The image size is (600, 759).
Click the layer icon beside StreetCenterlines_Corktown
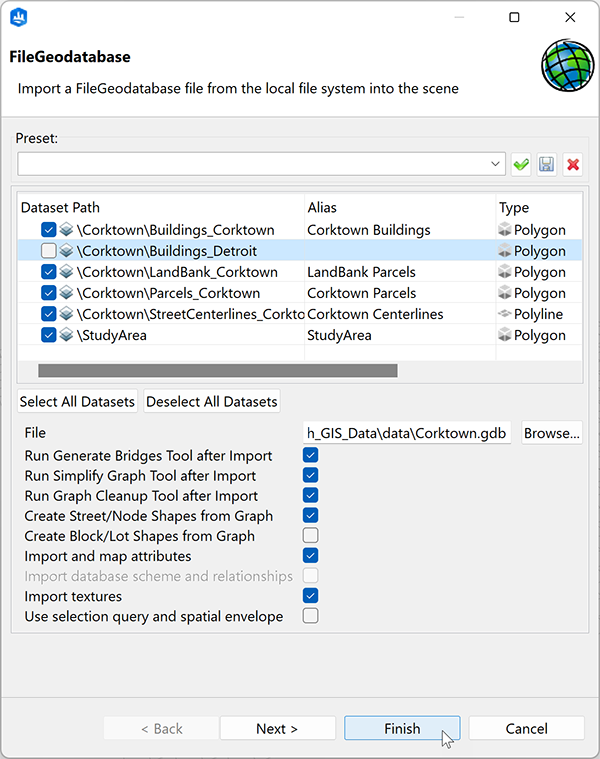66,314
